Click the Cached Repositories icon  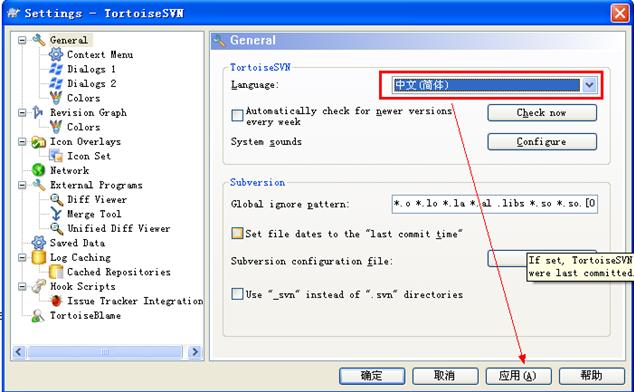click(56, 272)
